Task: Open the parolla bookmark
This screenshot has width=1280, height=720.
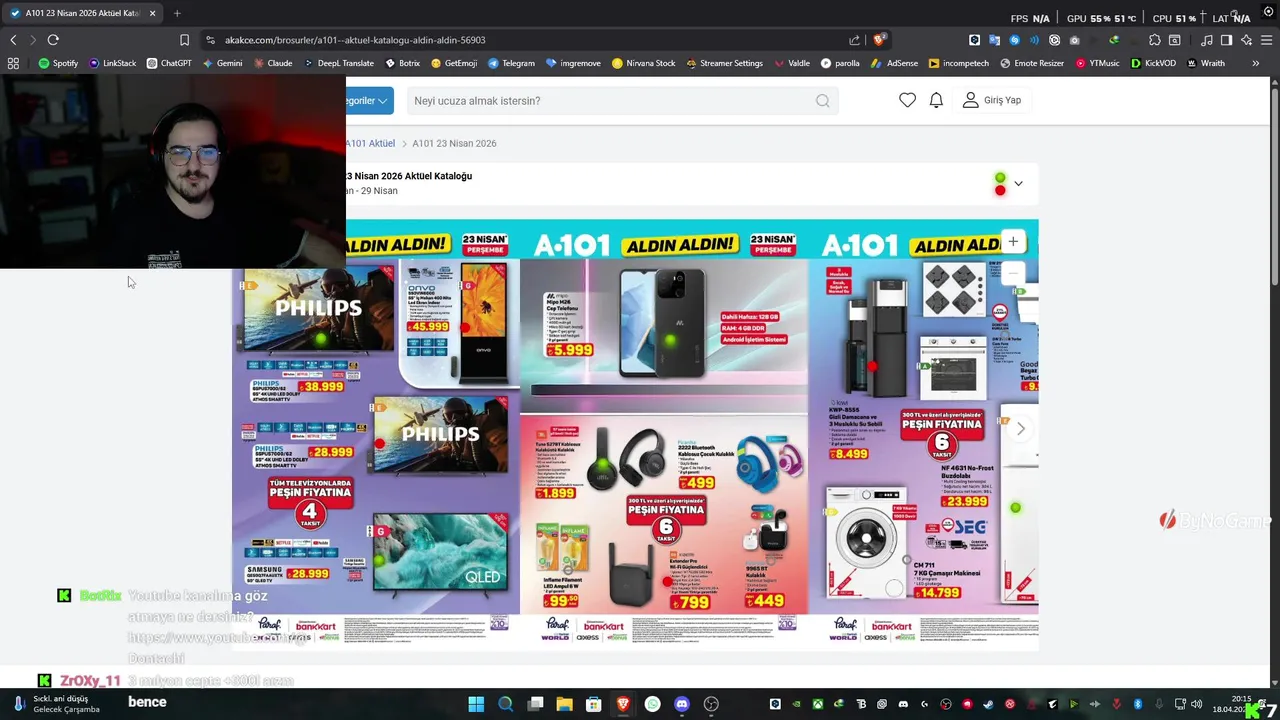Action: (x=840, y=63)
